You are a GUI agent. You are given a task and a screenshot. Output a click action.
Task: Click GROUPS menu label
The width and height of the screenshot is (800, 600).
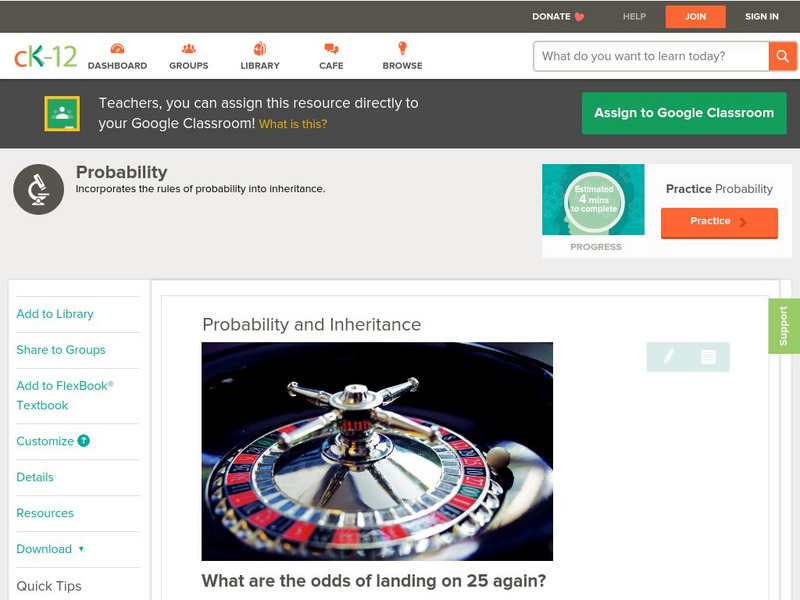point(189,66)
